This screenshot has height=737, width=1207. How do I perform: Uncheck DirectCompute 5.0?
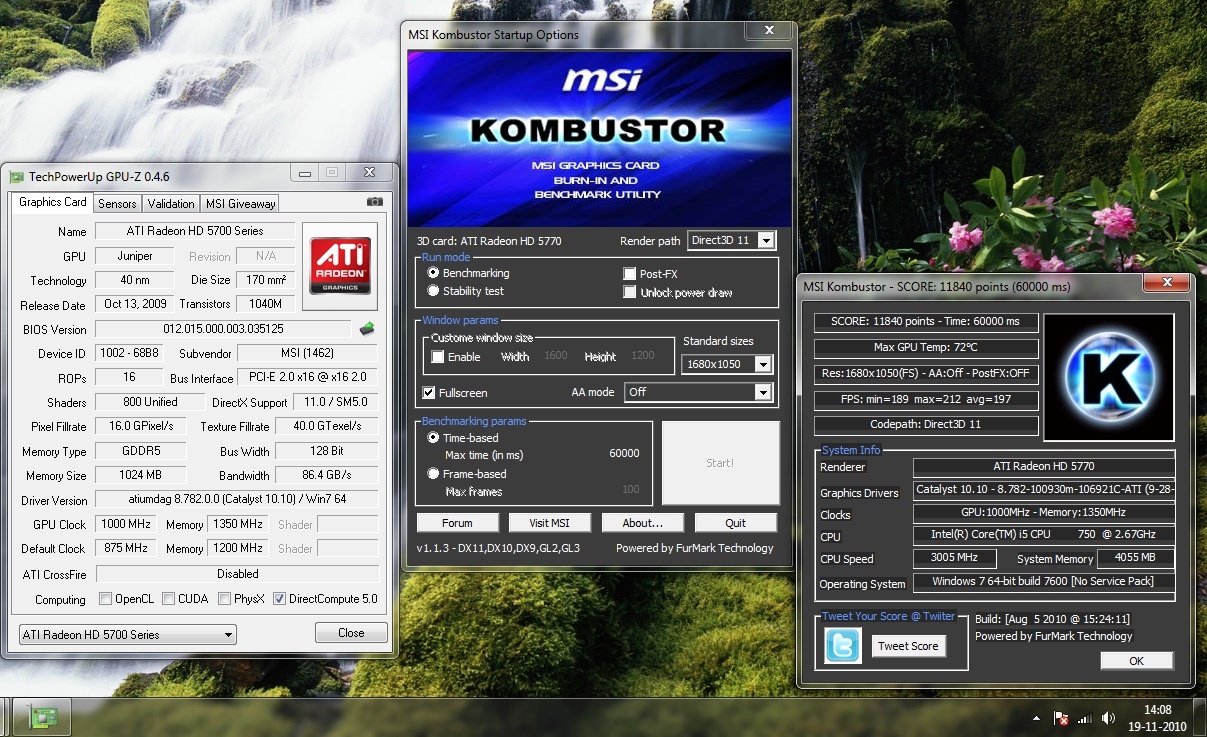click(x=279, y=599)
